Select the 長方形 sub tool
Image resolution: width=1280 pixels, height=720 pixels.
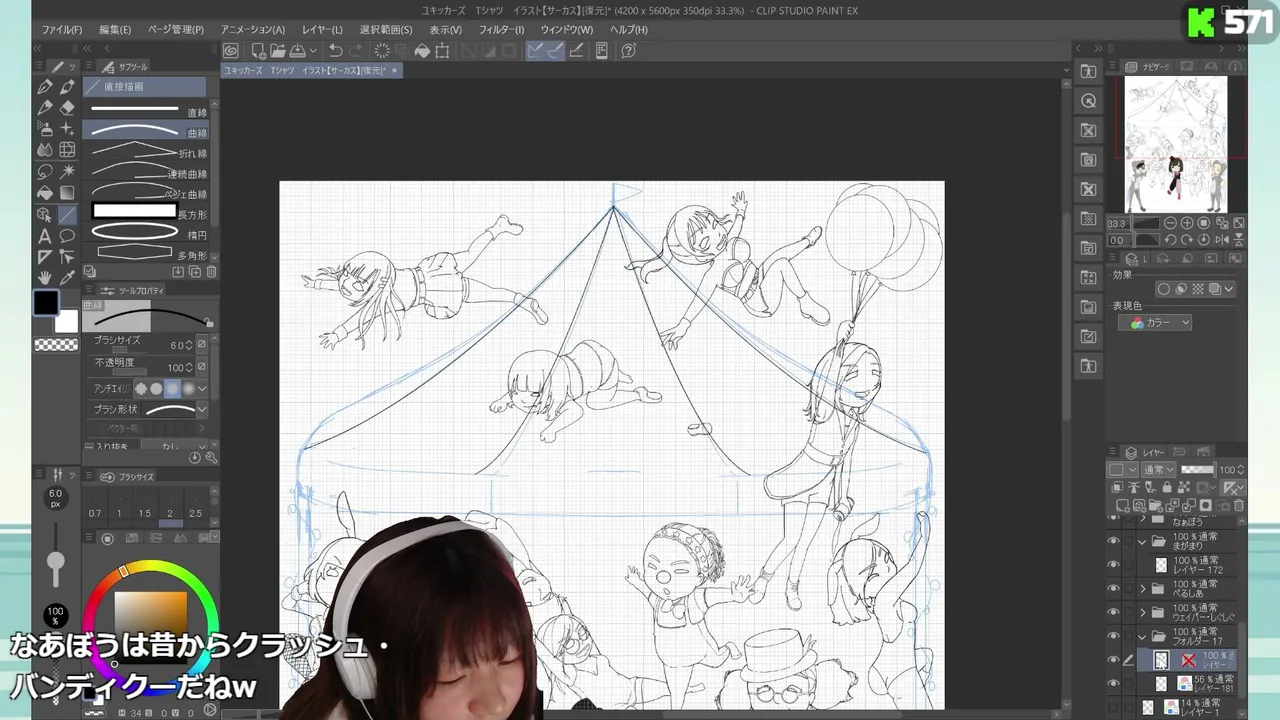(147, 212)
